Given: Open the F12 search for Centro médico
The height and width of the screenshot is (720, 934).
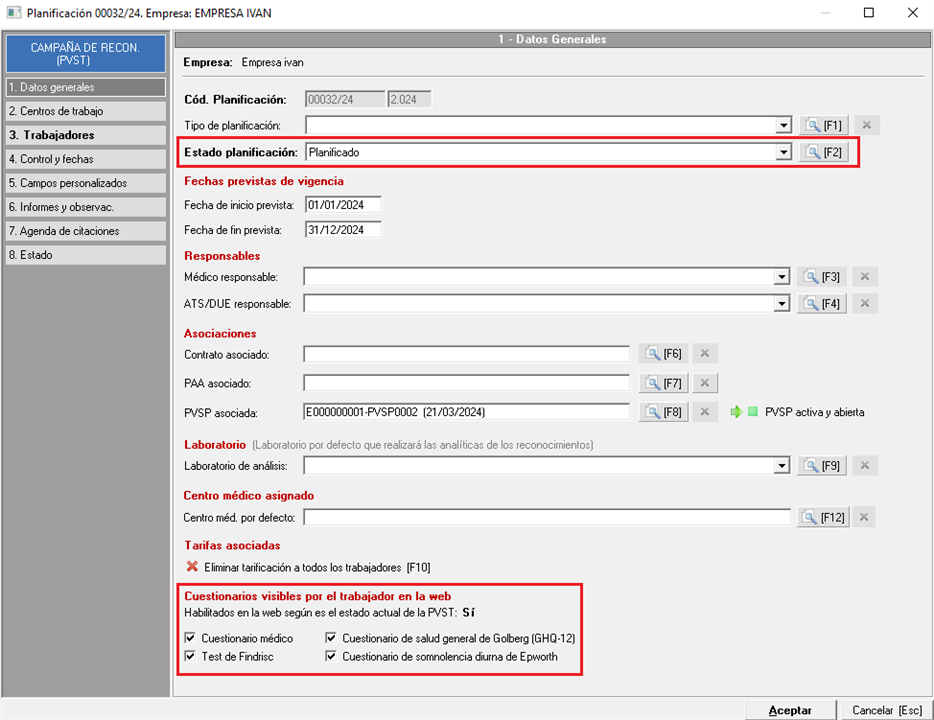Looking at the screenshot, I should tap(824, 517).
